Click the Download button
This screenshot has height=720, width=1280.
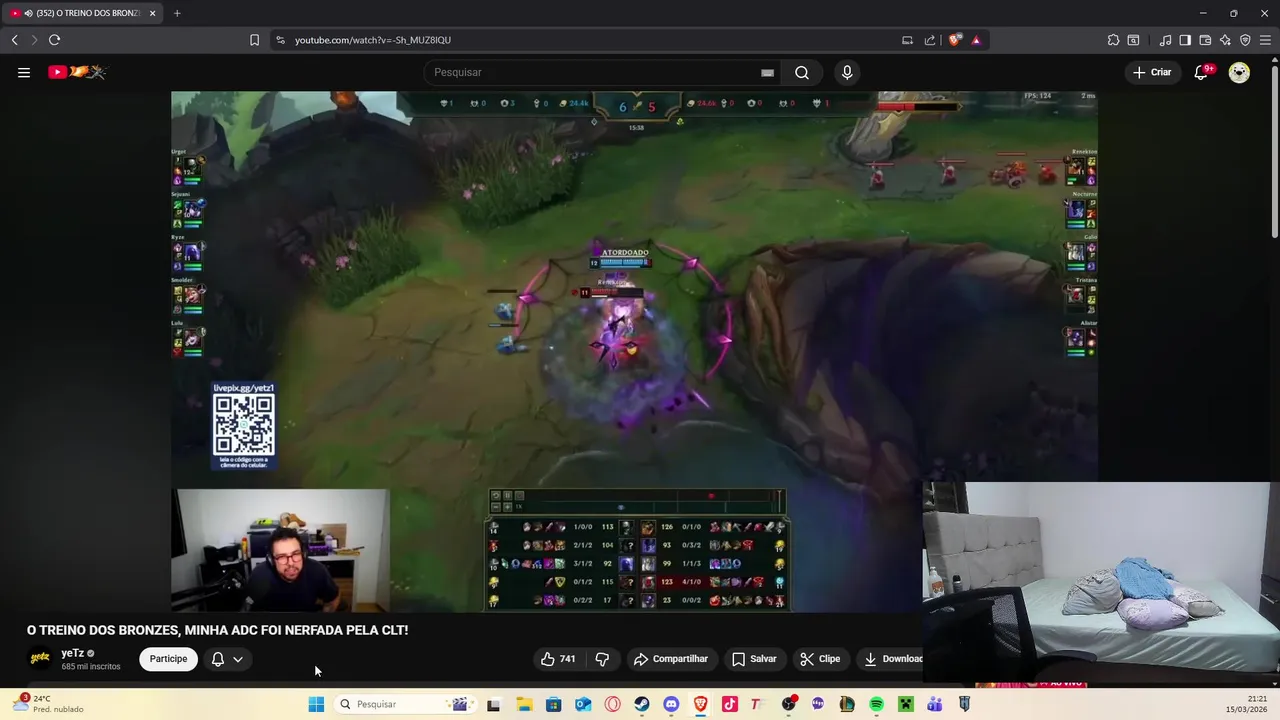tap(892, 659)
